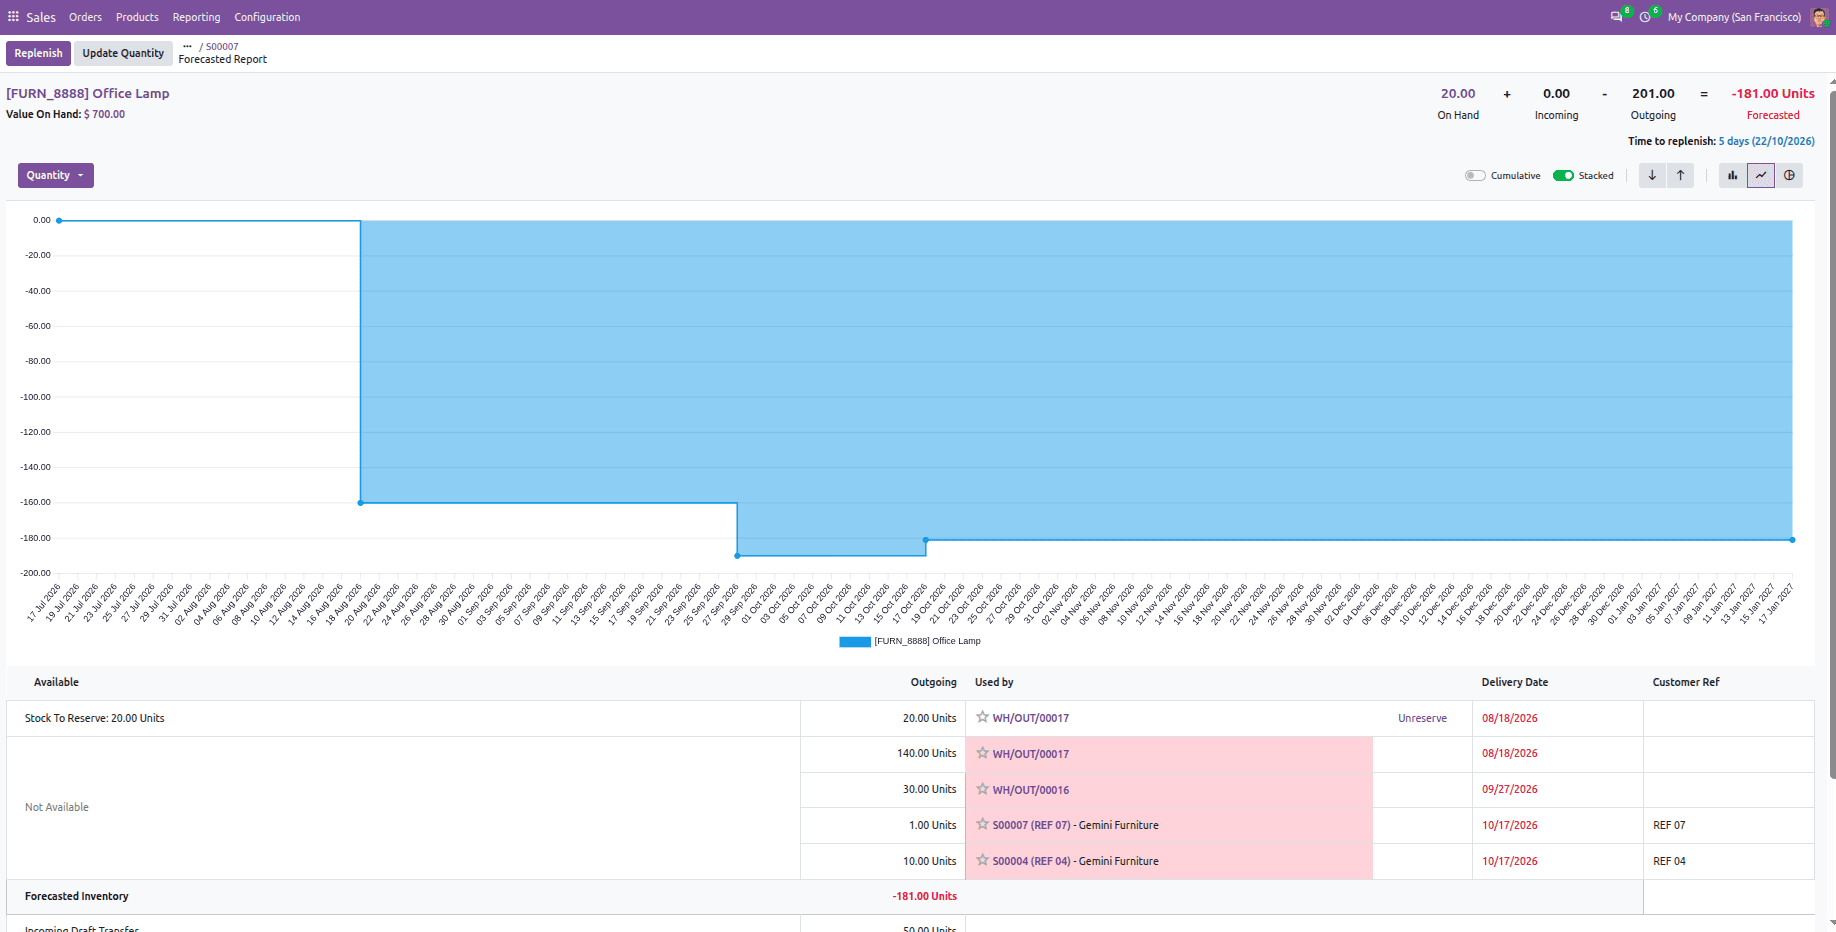The height and width of the screenshot is (932, 1836).
Task: Open company switcher My Company (San Francisco)
Action: click(1734, 17)
